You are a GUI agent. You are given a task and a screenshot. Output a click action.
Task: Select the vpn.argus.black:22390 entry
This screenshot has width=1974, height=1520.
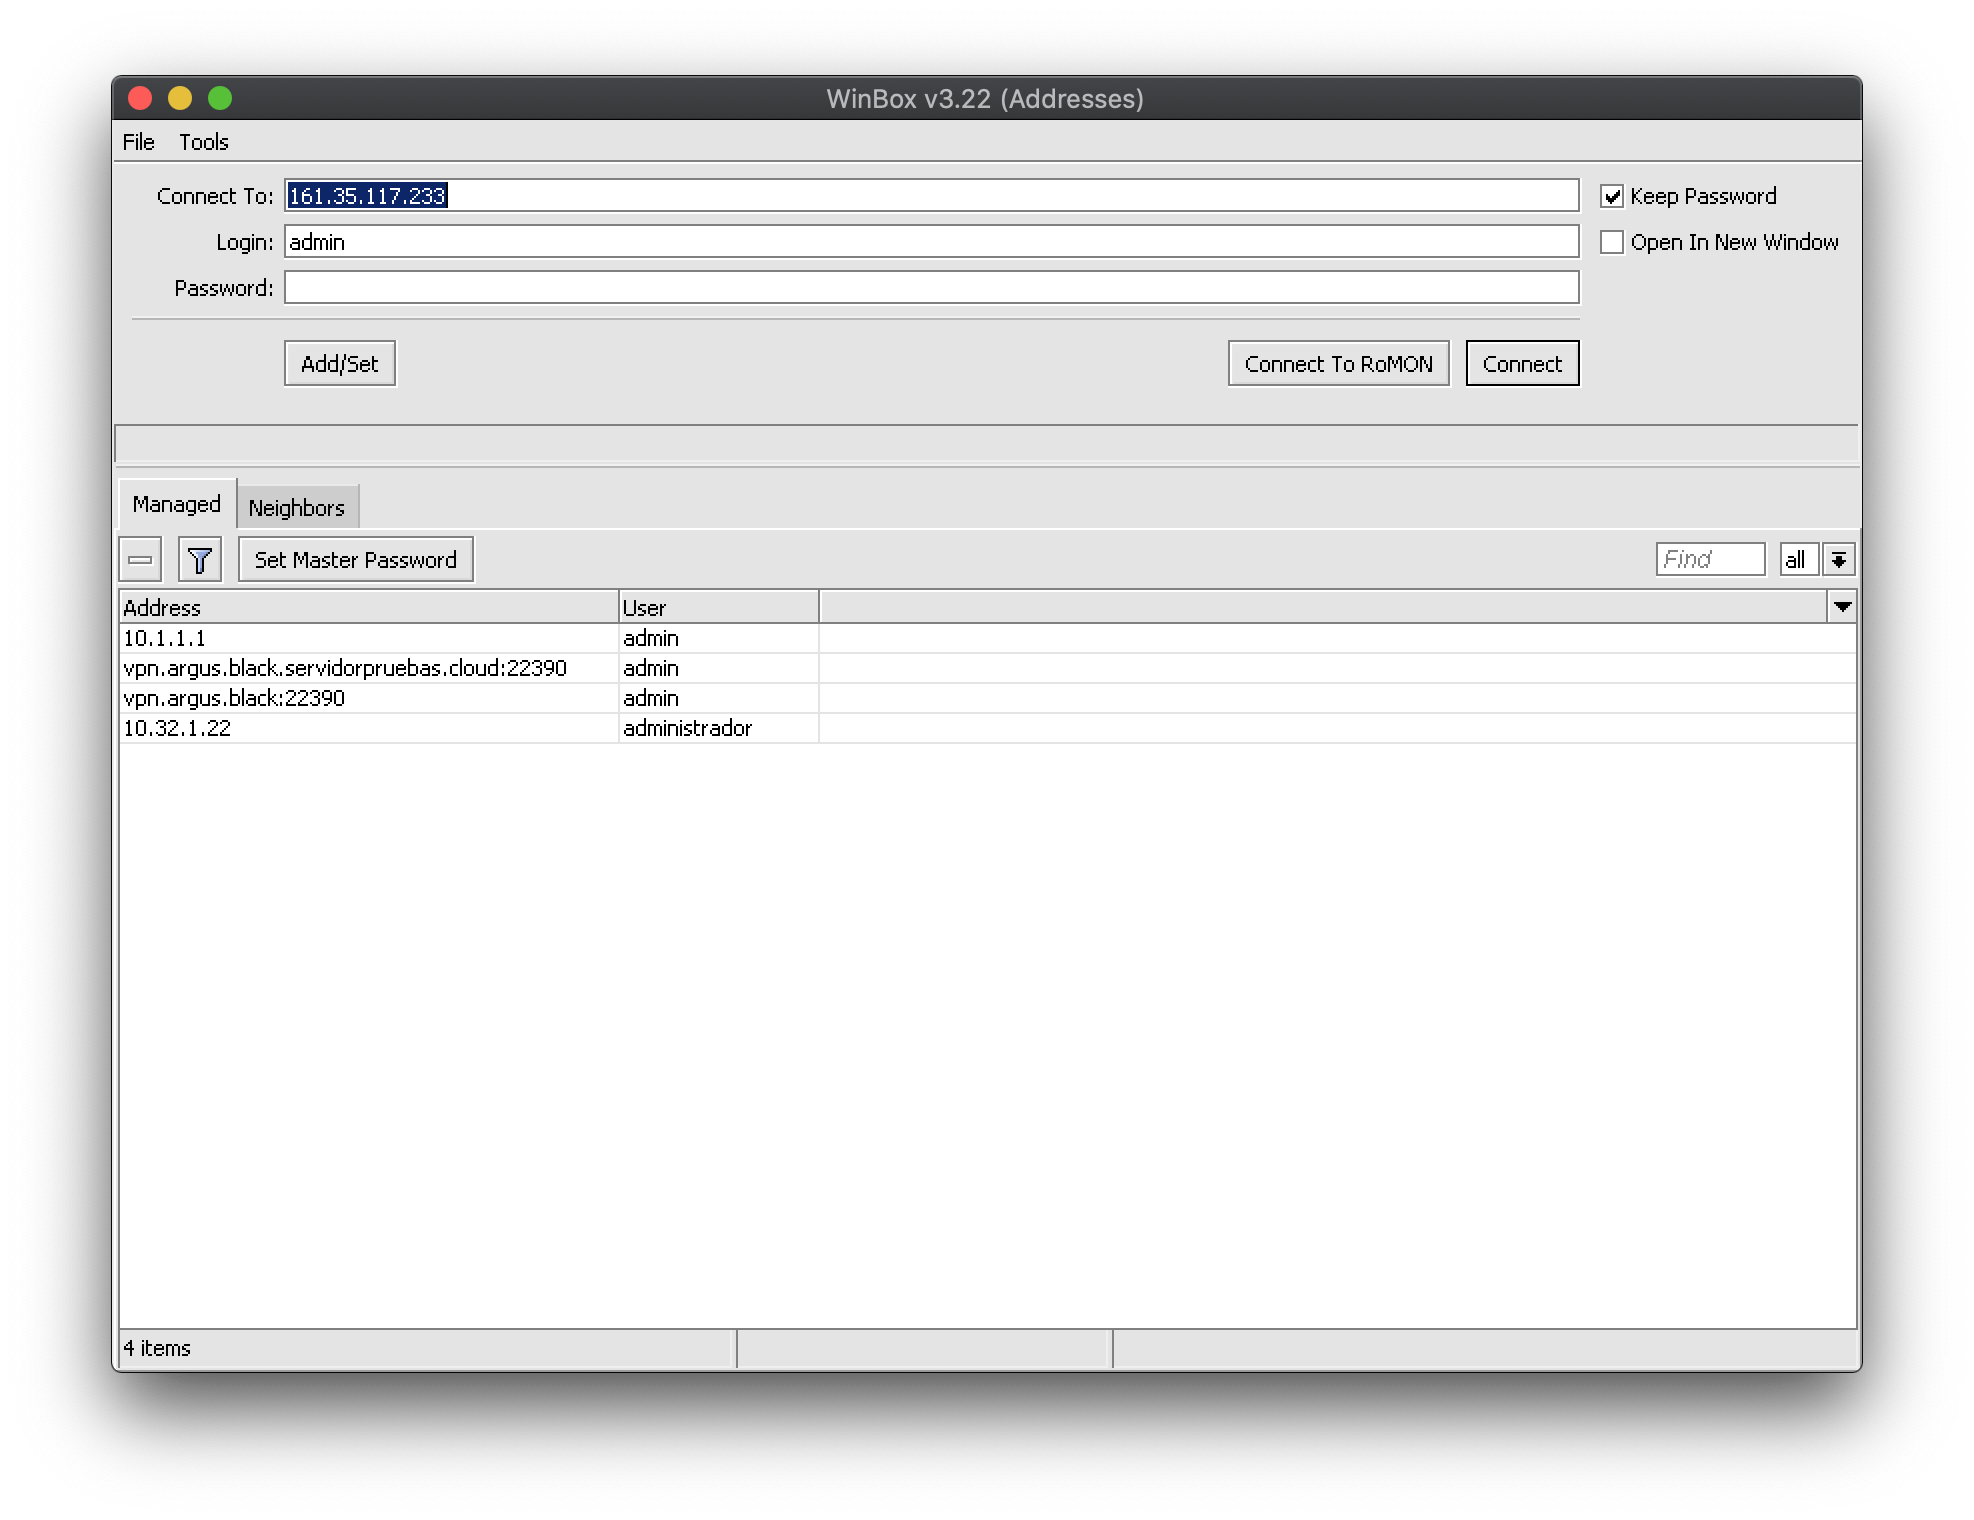[x=987, y=698]
